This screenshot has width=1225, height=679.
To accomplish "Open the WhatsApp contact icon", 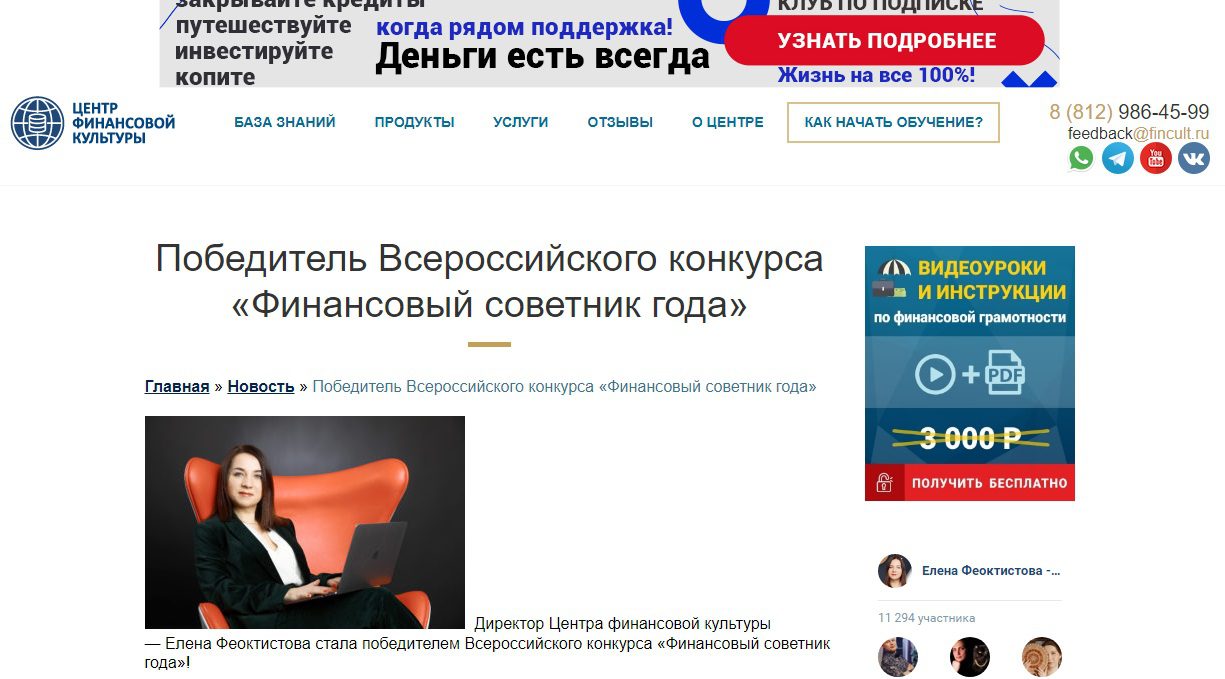I will coord(1081,158).
